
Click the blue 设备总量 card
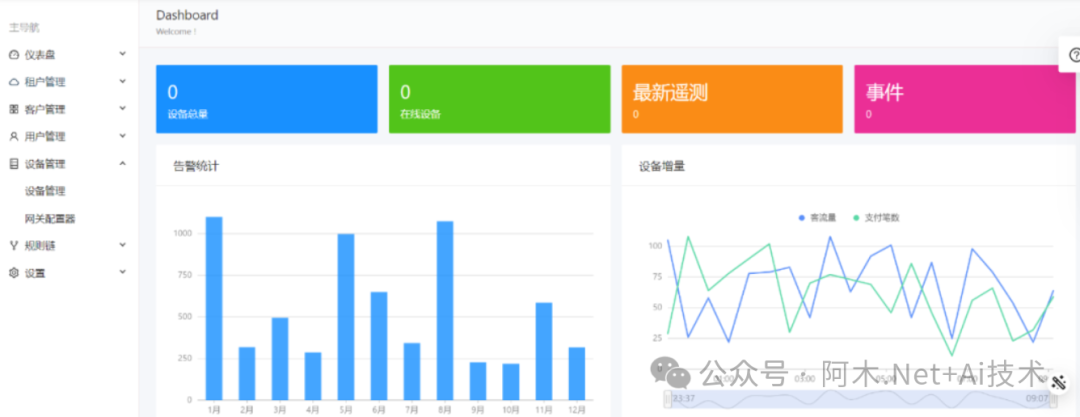coord(267,99)
